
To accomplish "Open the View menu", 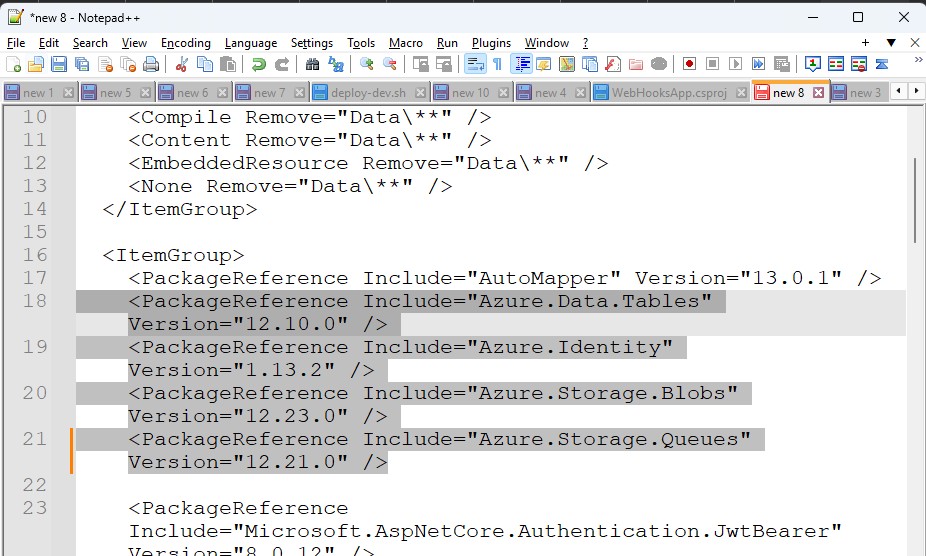I will click(134, 43).
